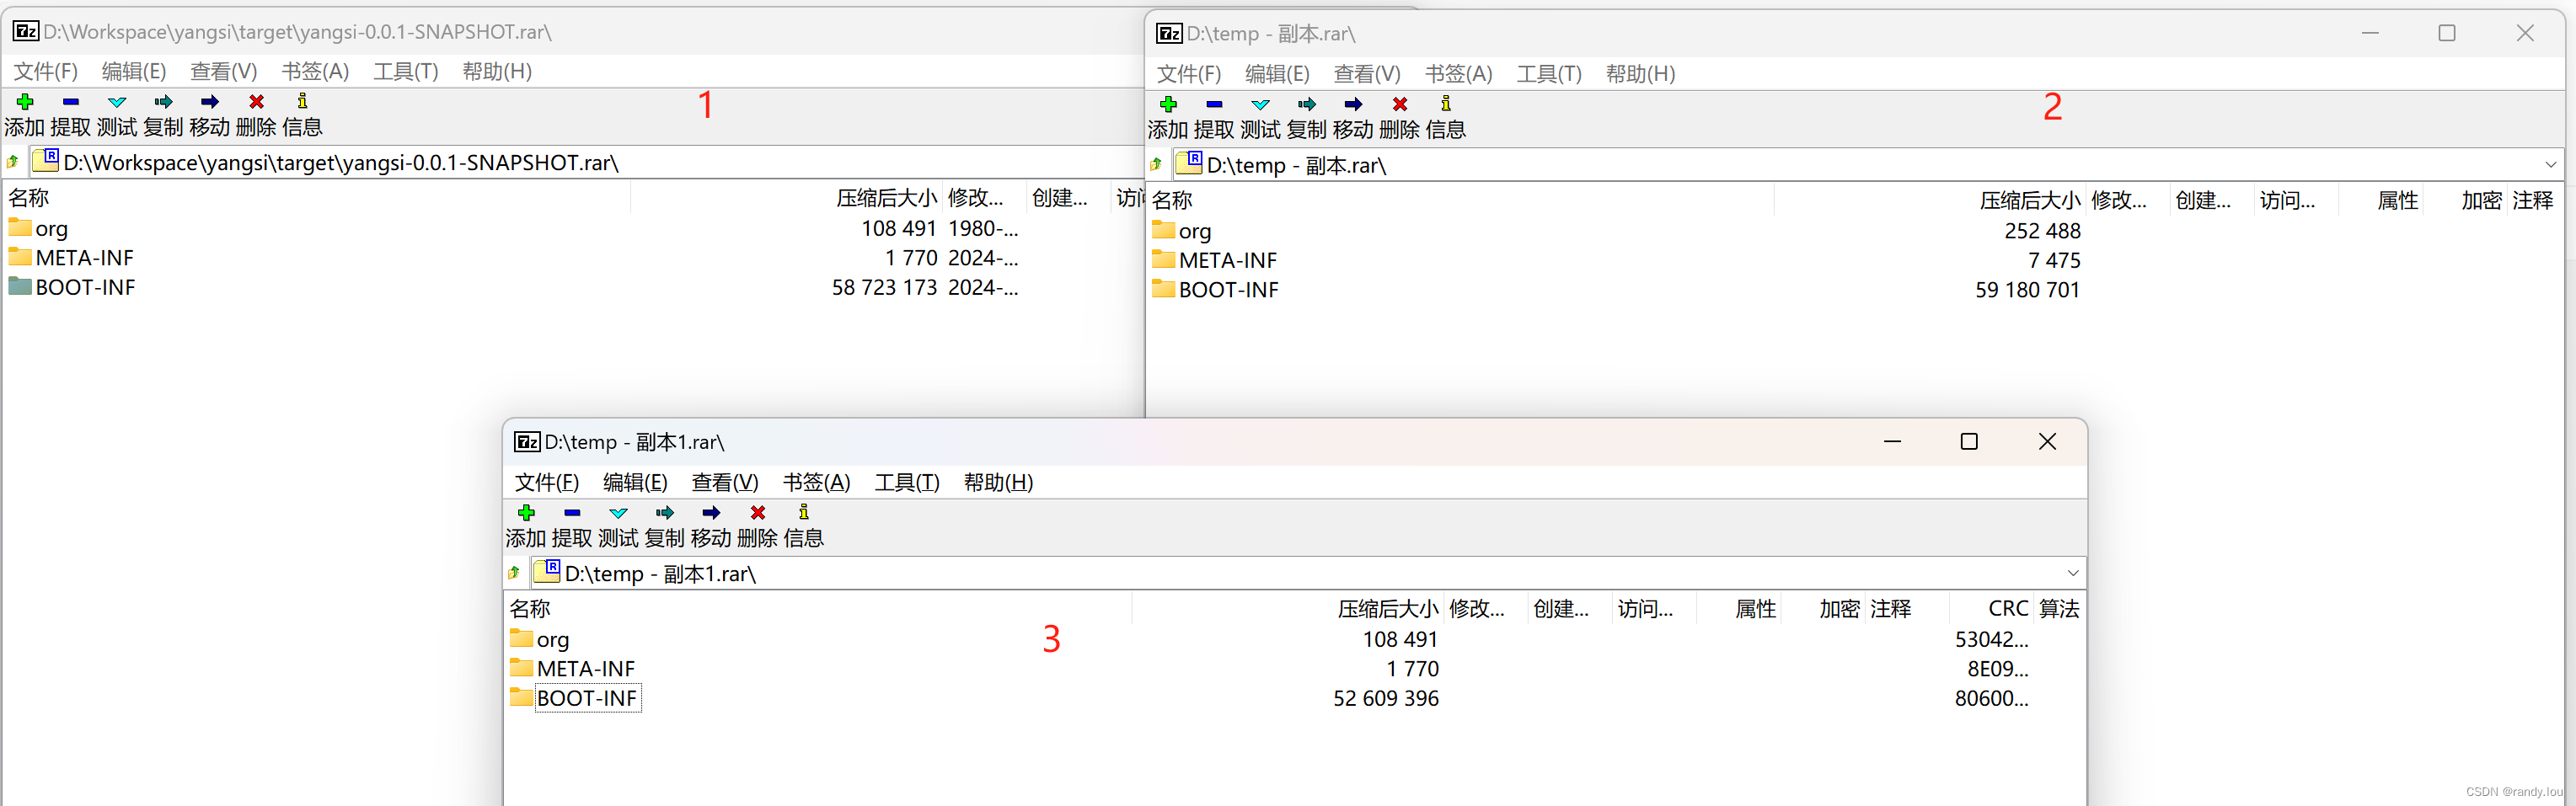The width and height of the screenshot is (2576, 806).
Task: Select org folder in temp - 副本1.rar window
Action: pos(540,639)
